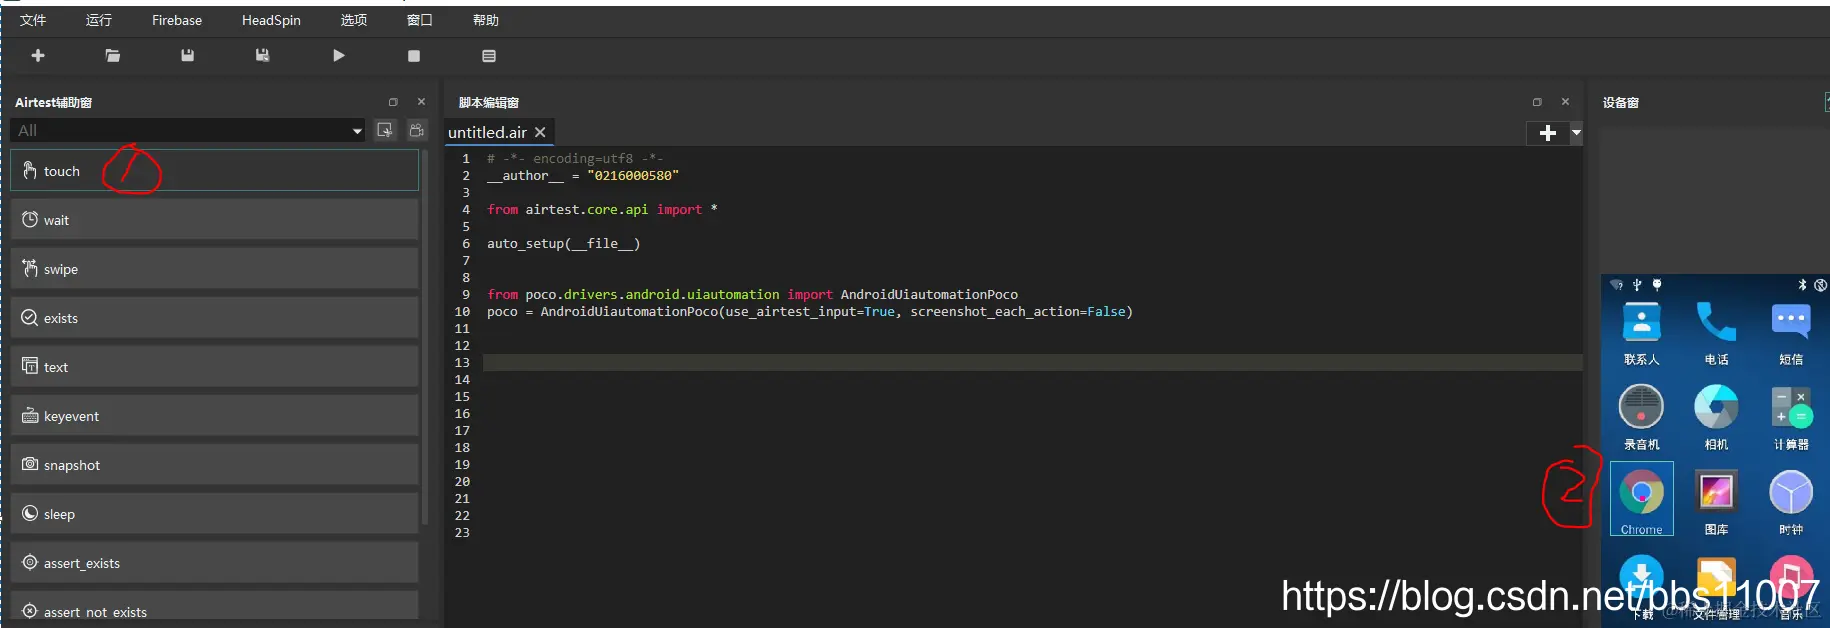Float the Airtest辅助窗 panel

coord(393,102)
